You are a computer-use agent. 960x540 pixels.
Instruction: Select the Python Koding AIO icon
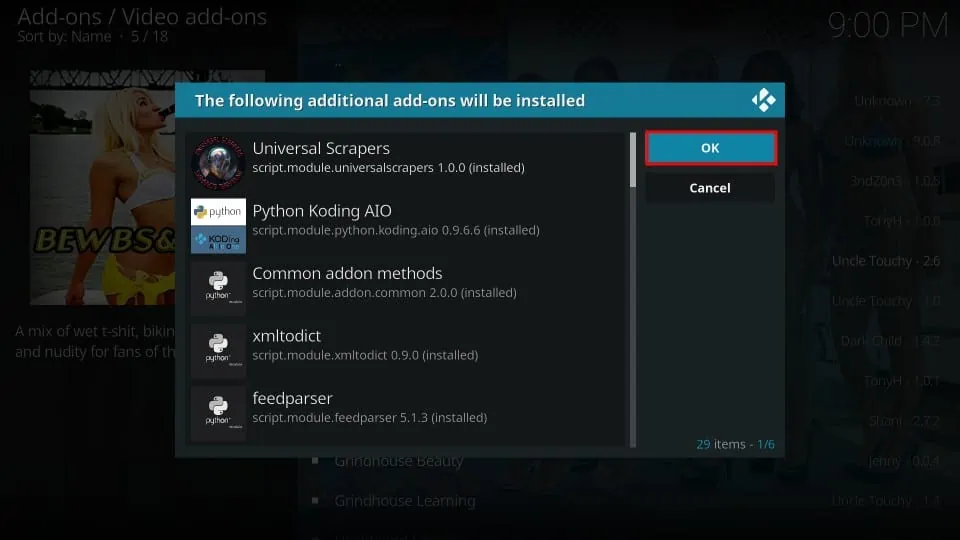tap(218, 225)
